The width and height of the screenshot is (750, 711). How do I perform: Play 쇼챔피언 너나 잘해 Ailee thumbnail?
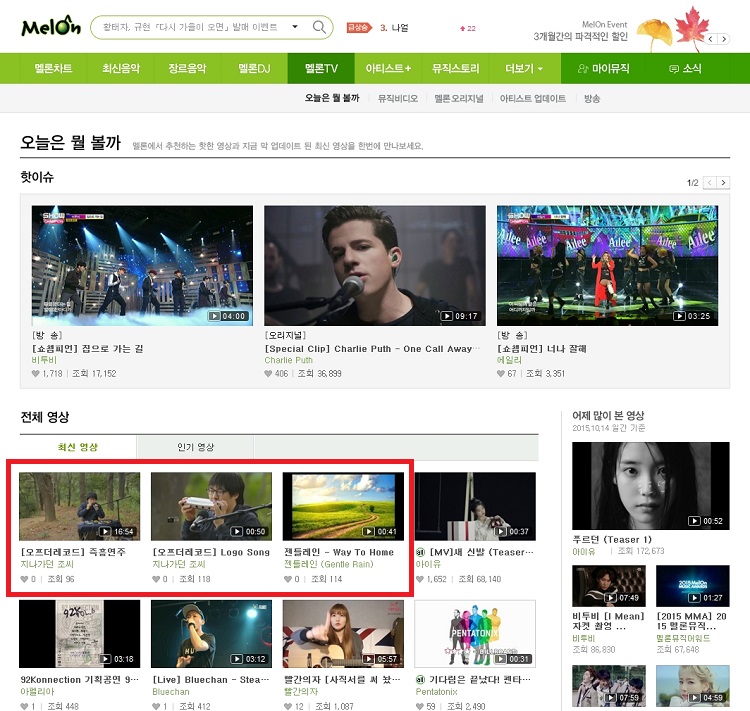coord(607,266)
